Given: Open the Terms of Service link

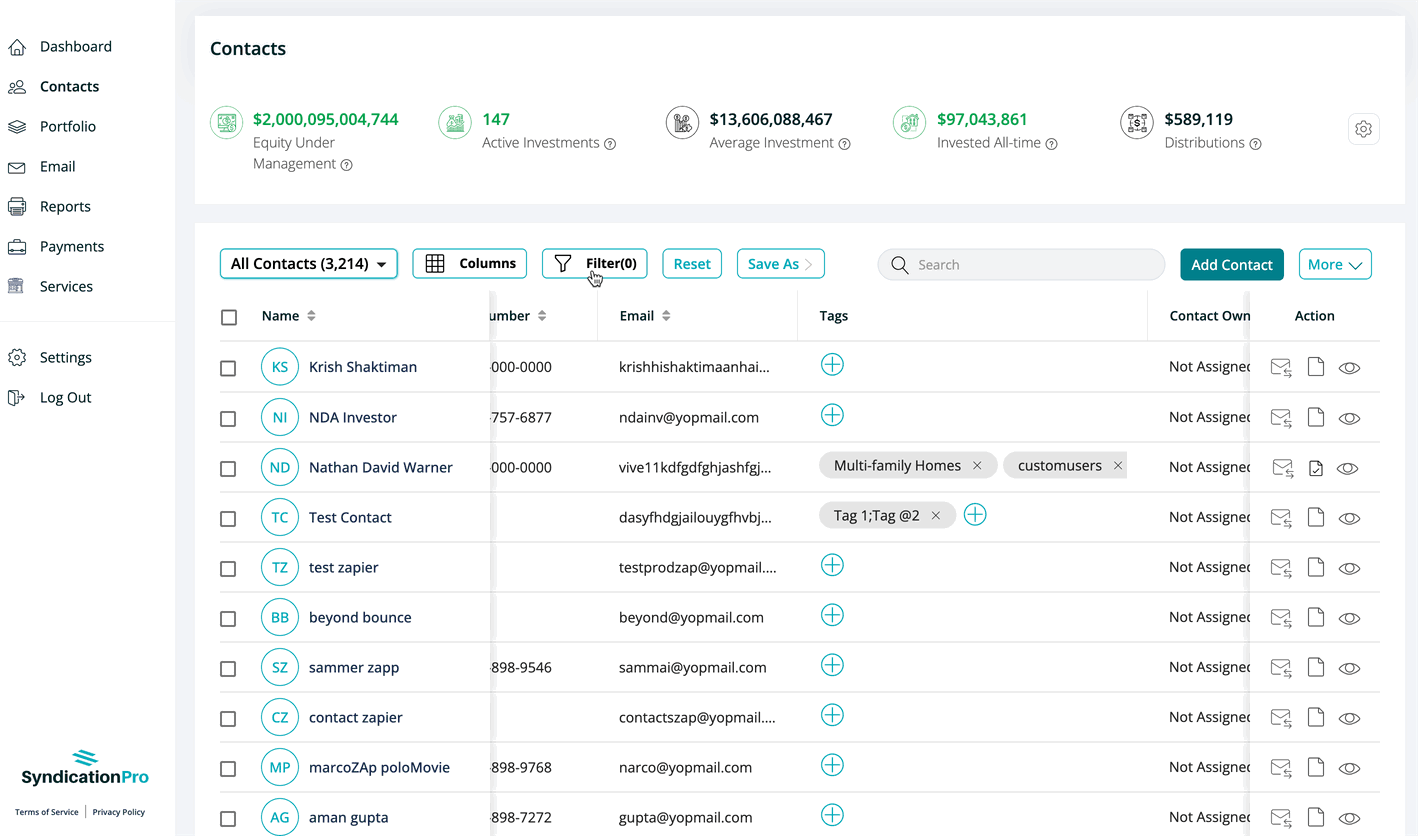Looking at the screenshot, I should pyautogui.click(x=46, y=812).
